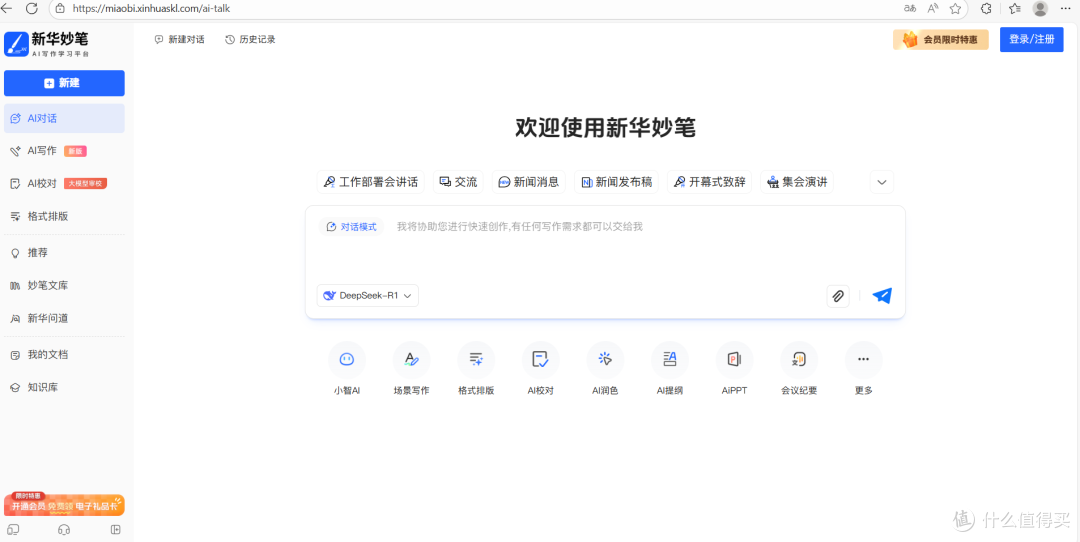The width and height of the screenshot is (1080, 542).
Task: Click the read aloud icon in address bar
Action: click(x=933, y=8)
